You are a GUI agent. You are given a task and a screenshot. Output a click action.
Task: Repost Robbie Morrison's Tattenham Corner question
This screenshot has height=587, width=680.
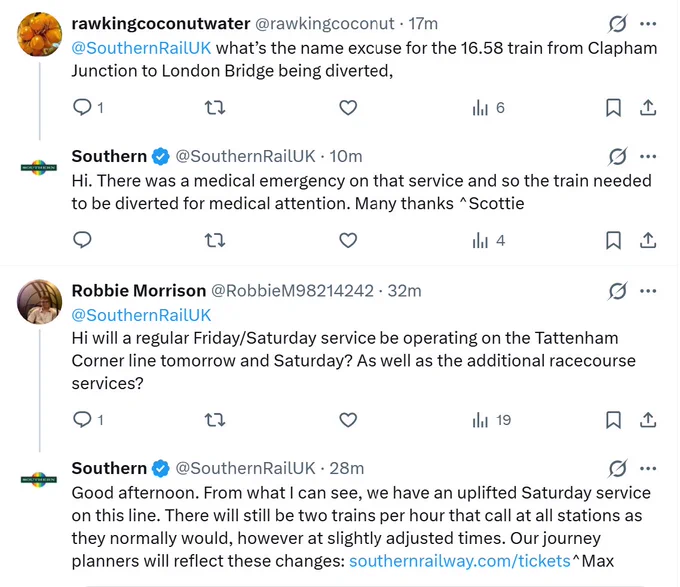tap(215, 420)
